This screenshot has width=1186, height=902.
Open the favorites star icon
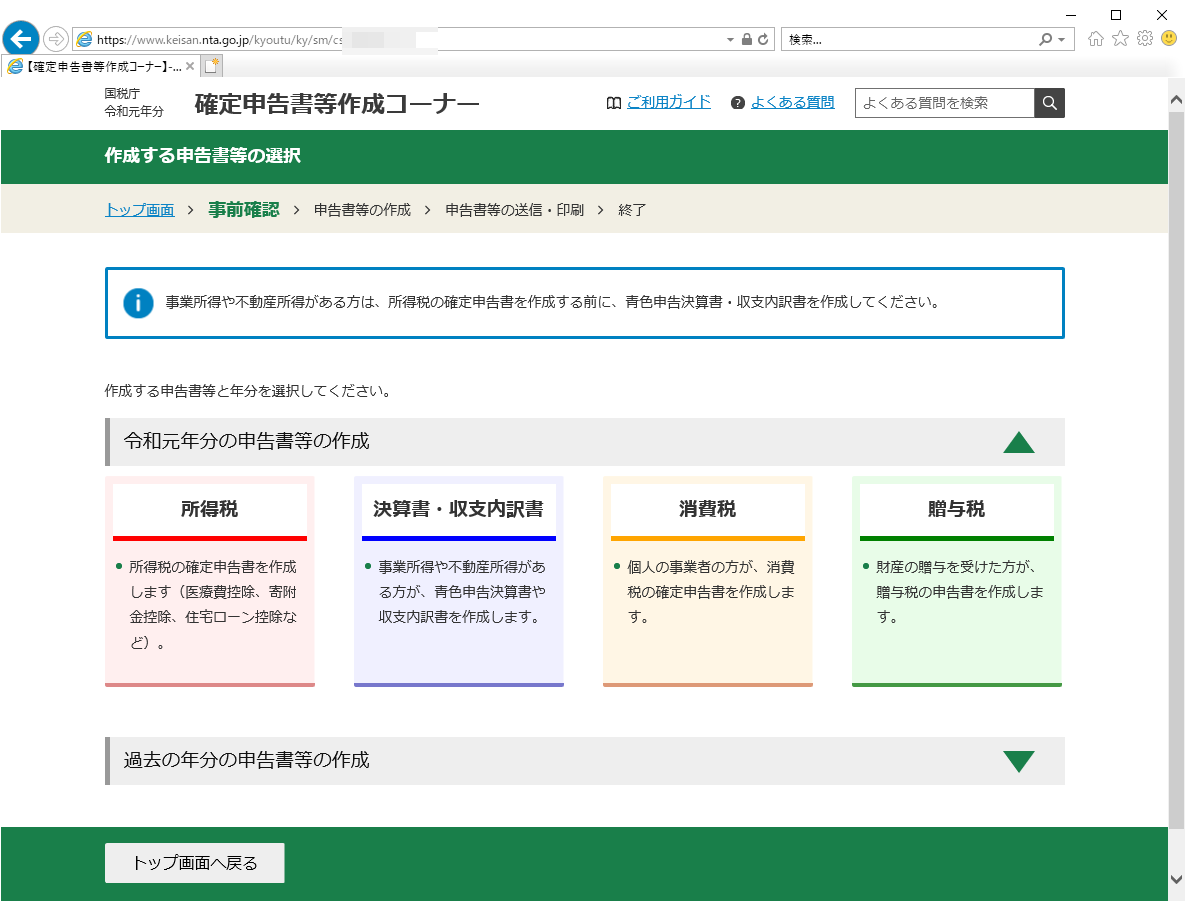click(1120, 39)
